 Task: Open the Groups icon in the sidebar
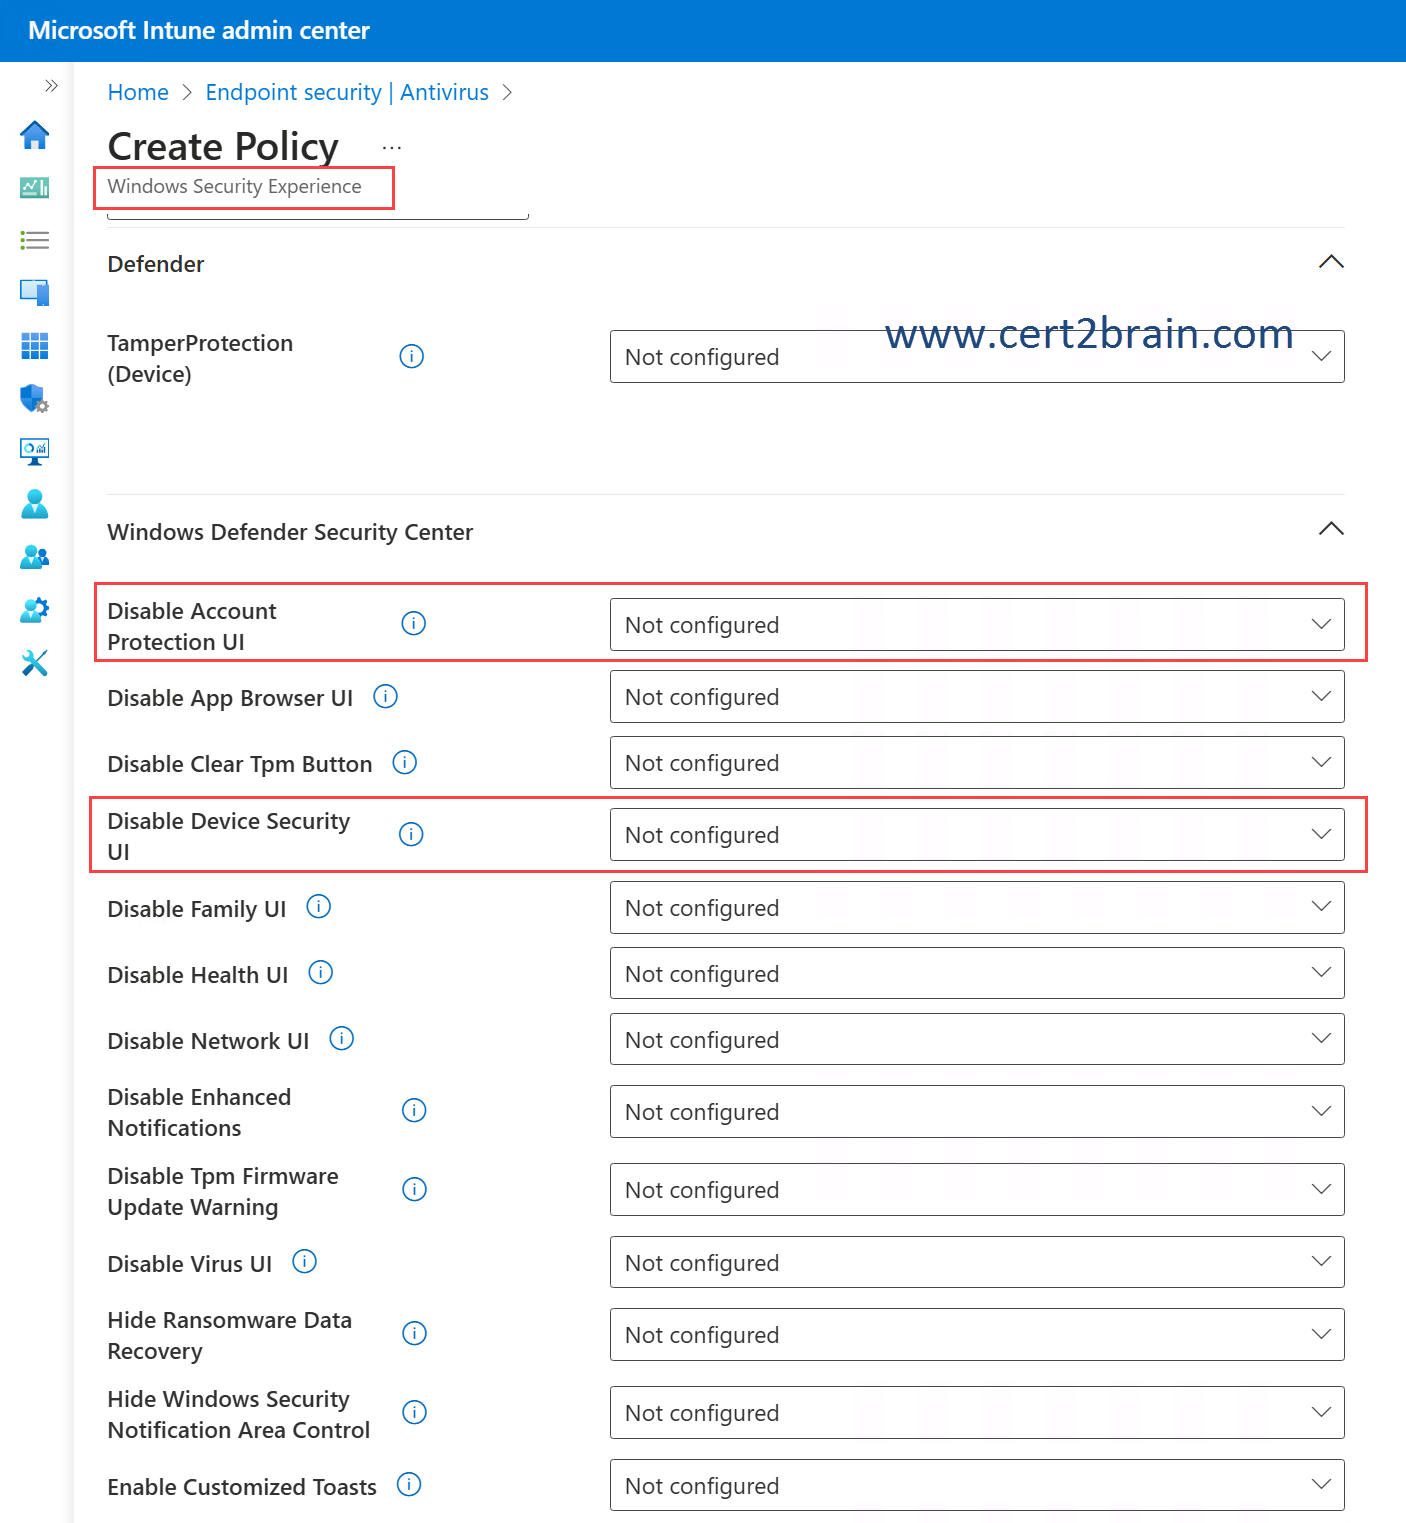point(35,557)
